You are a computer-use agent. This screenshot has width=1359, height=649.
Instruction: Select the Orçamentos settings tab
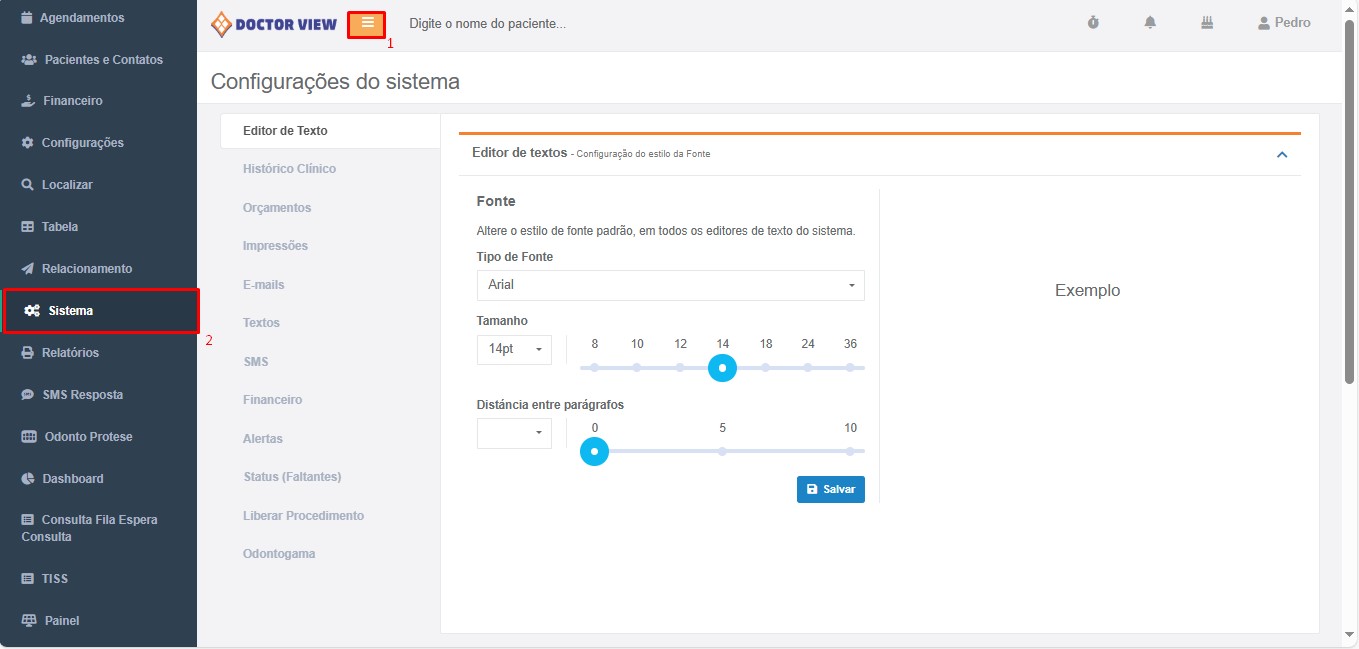click(x=277, y=208)
